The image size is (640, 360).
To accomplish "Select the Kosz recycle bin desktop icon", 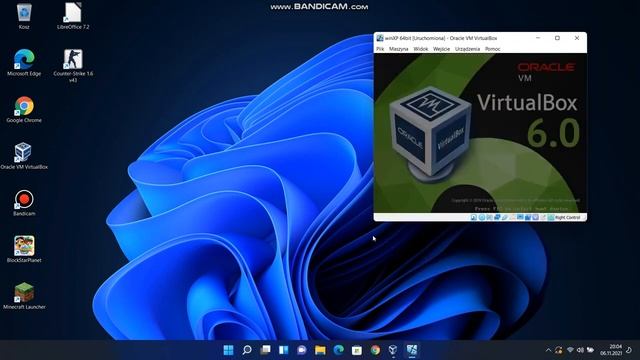I will (x=24, y=16).
